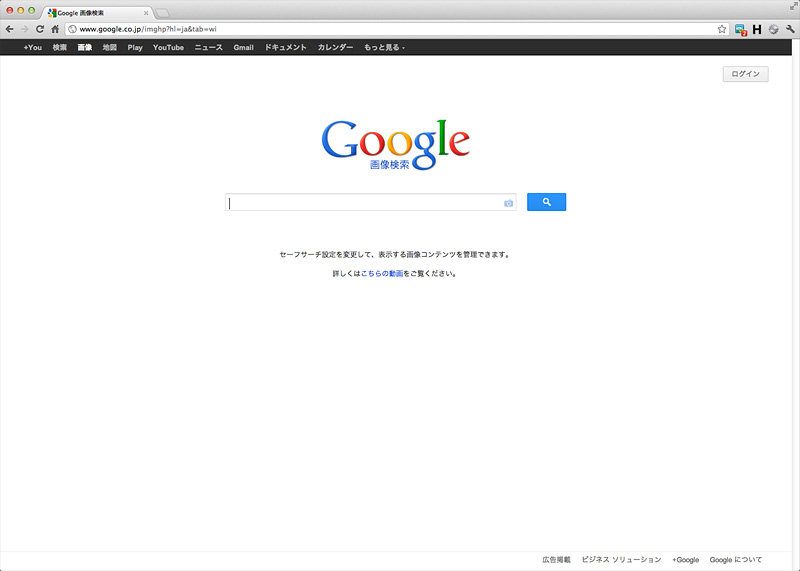This screenshot has height=571, width=800.
Task: Open the +Google footer link
Action: pyautogui.click(x=685, y=560)
